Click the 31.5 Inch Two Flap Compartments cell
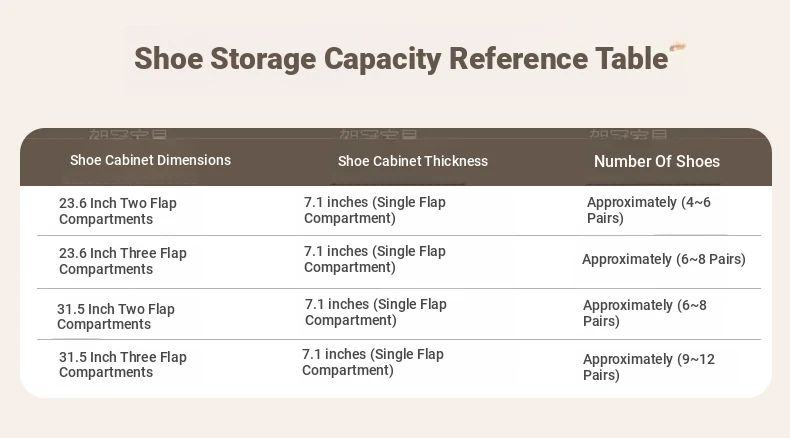 tap(116, 316)
